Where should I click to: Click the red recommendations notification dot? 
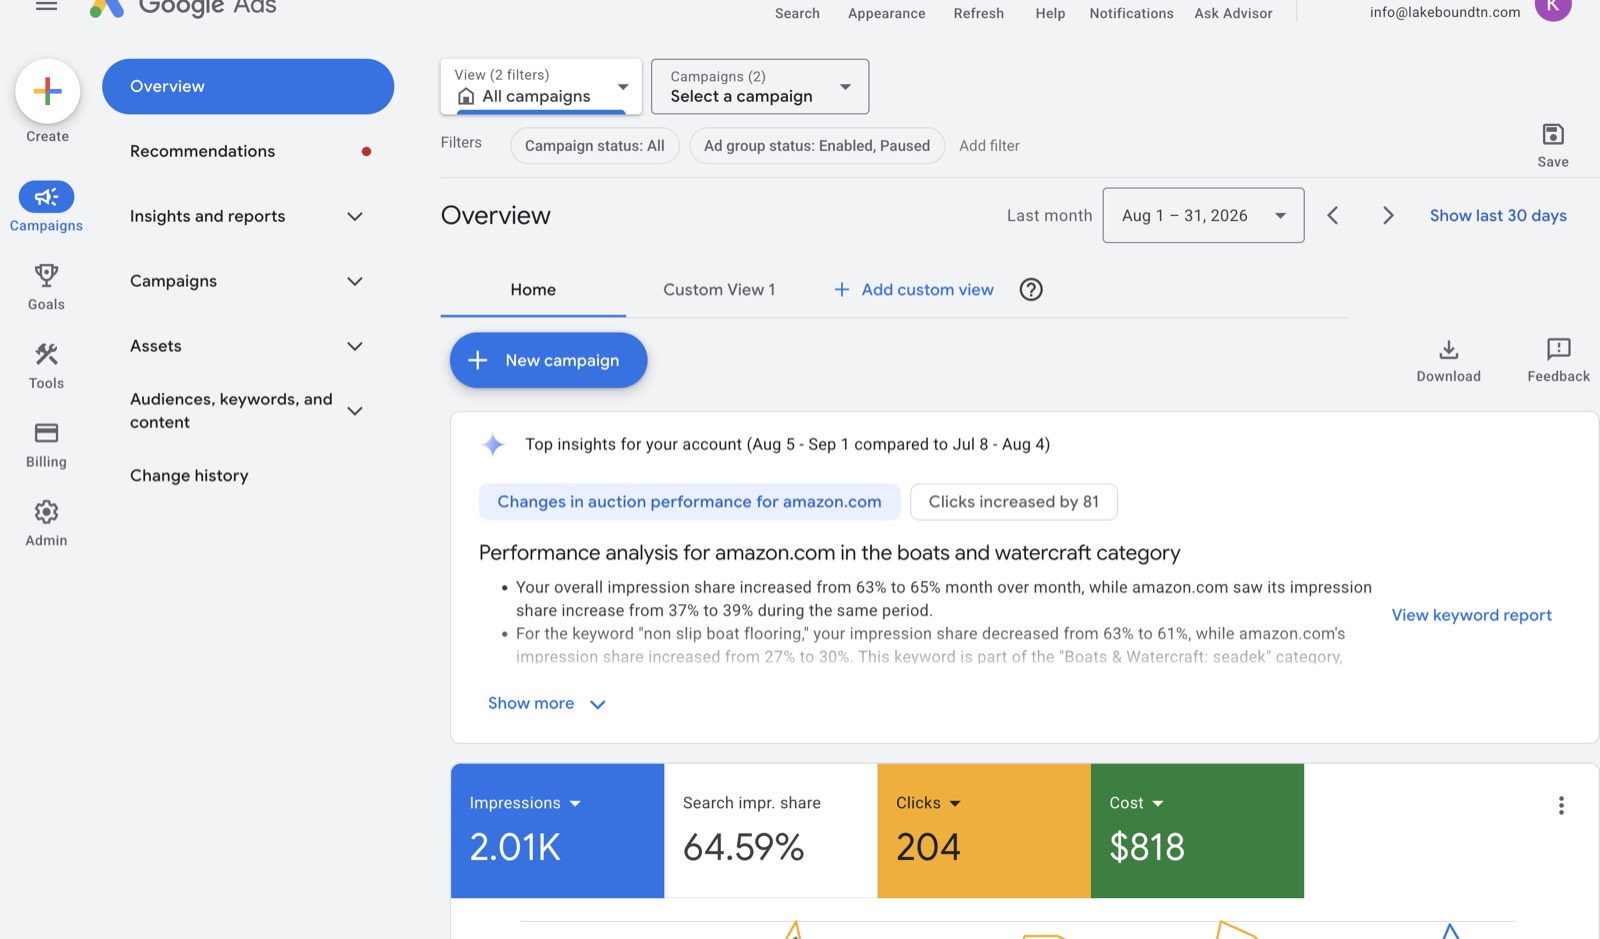pos(366,151)
